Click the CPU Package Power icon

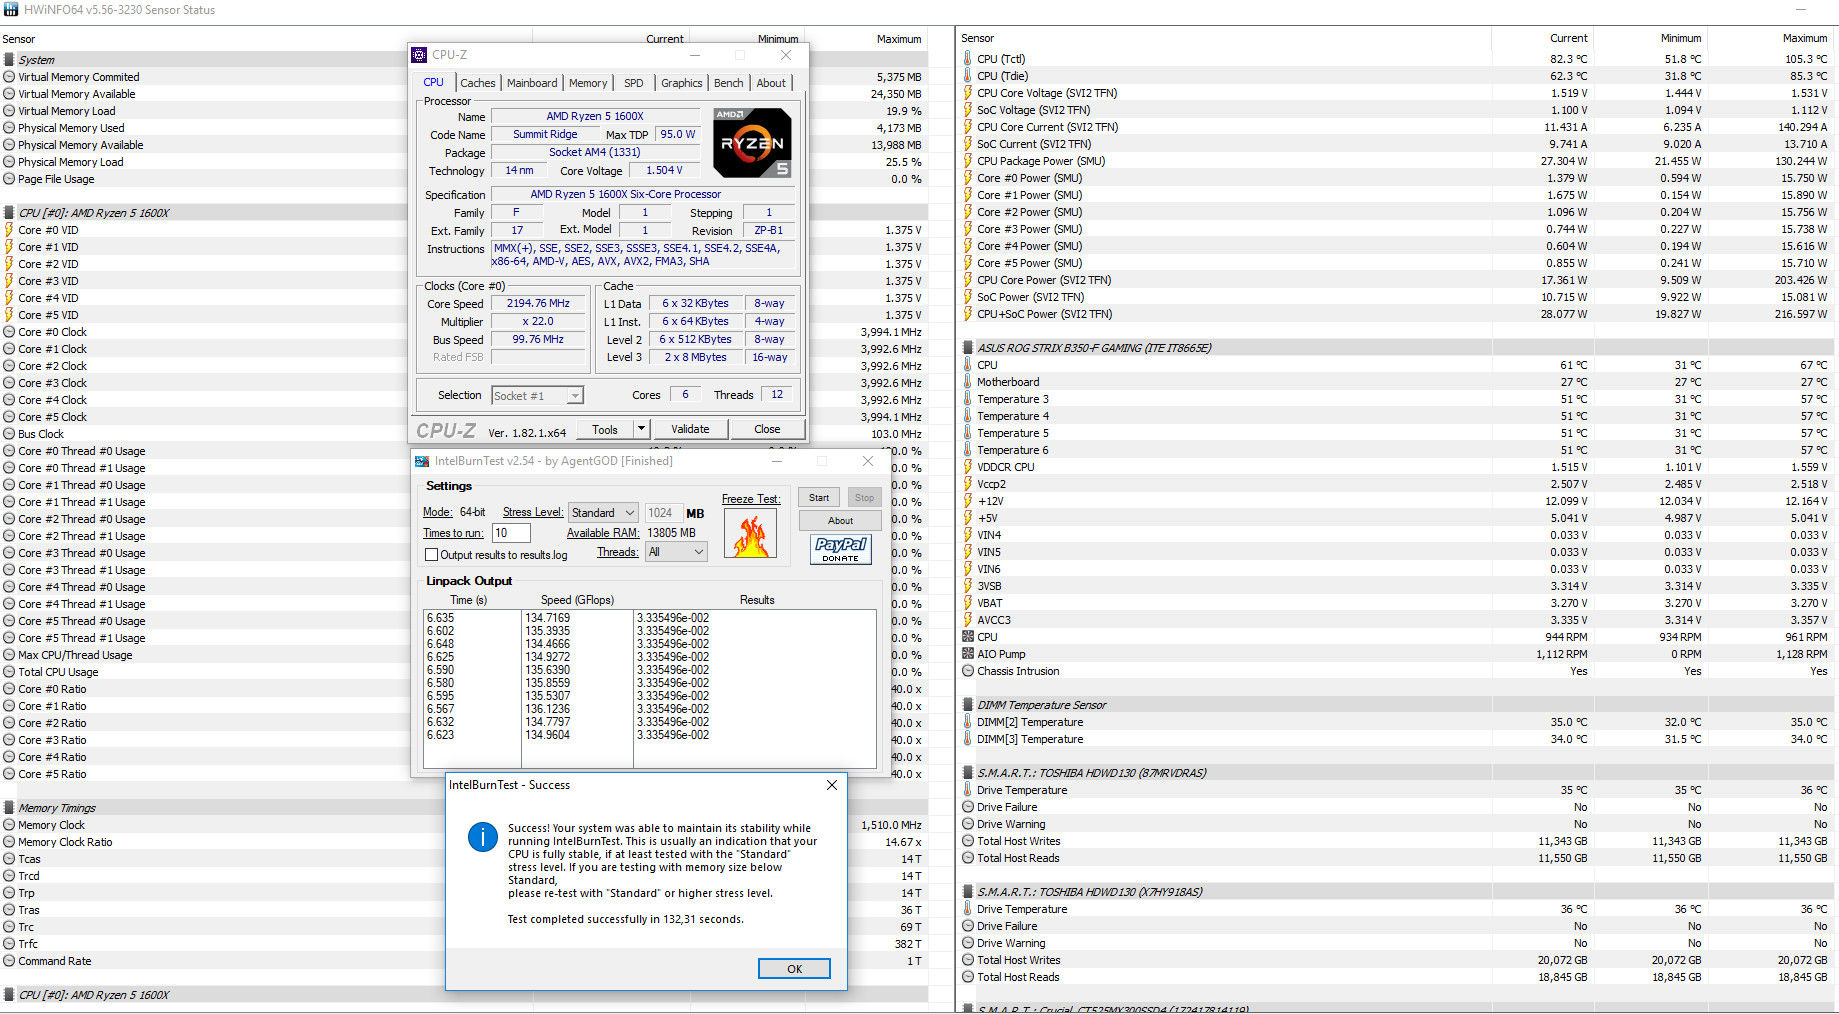point(967,161)
